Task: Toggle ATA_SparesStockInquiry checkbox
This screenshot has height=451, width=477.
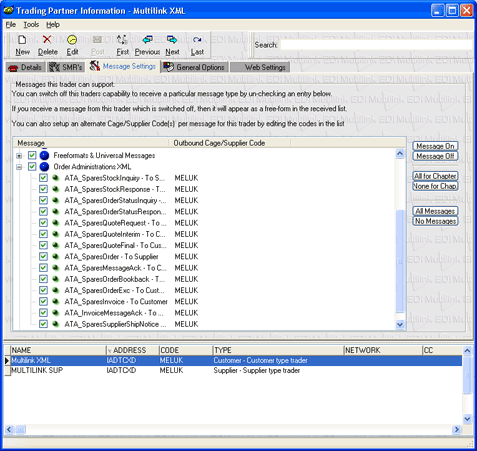Action: tap(43, 178)
